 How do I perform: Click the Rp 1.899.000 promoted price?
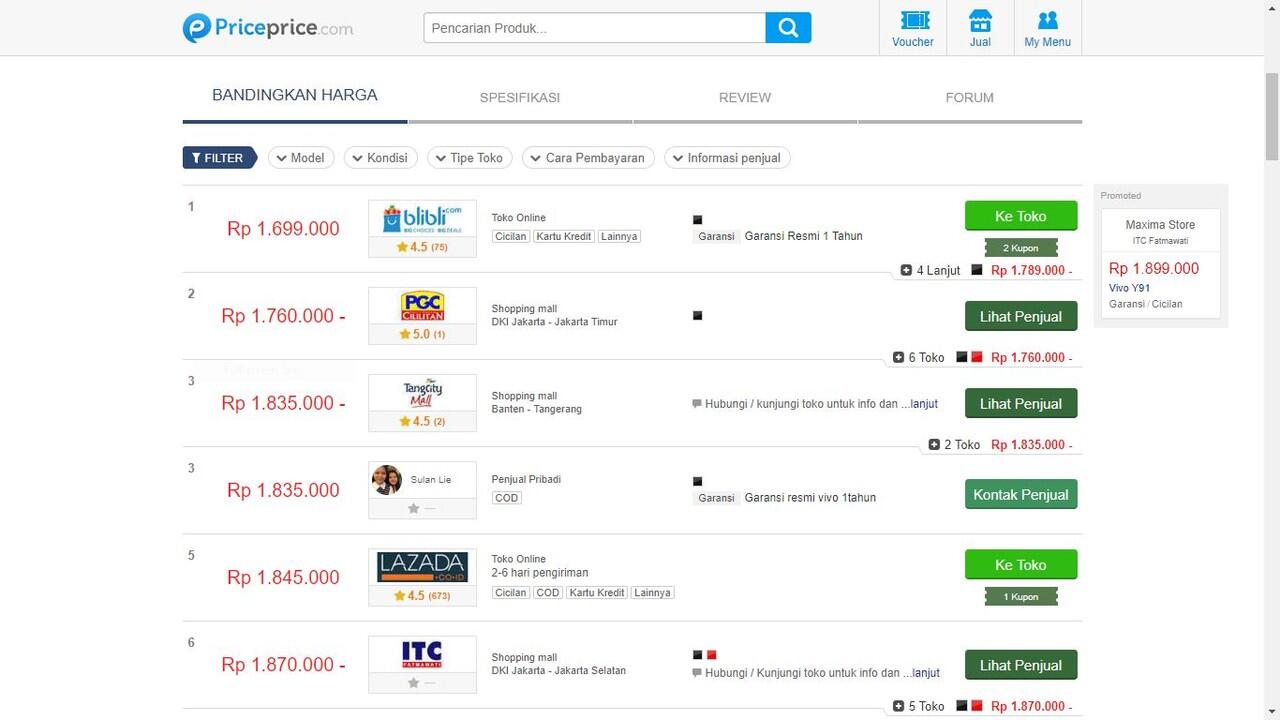pos(1154,268)
